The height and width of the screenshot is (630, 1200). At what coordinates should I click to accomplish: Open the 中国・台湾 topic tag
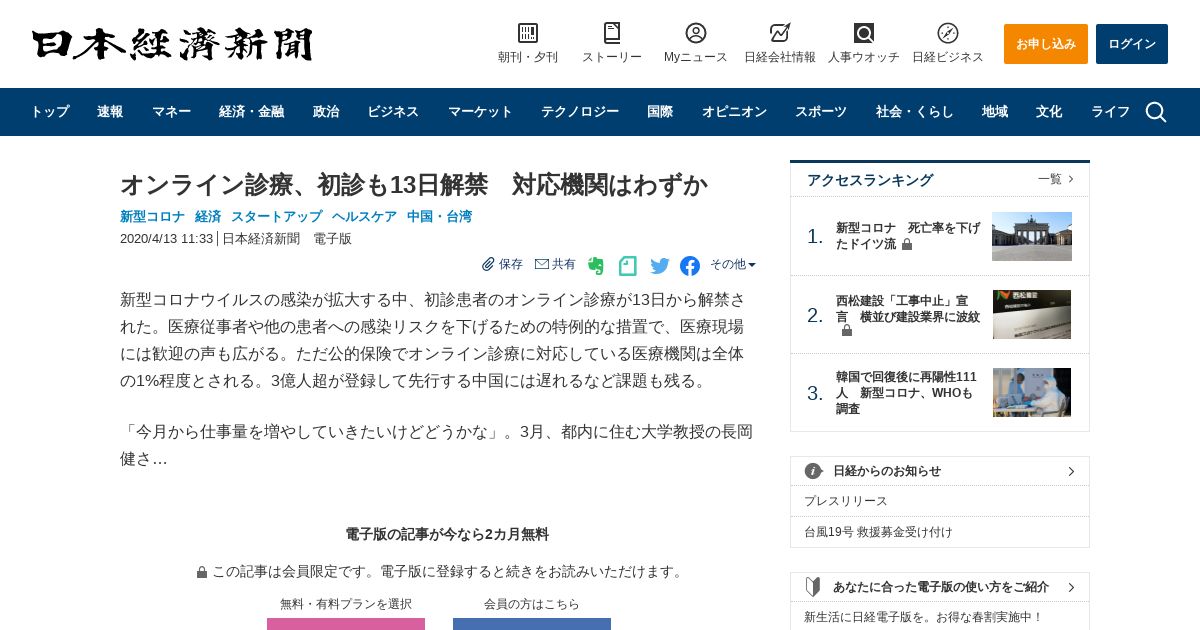439,216
